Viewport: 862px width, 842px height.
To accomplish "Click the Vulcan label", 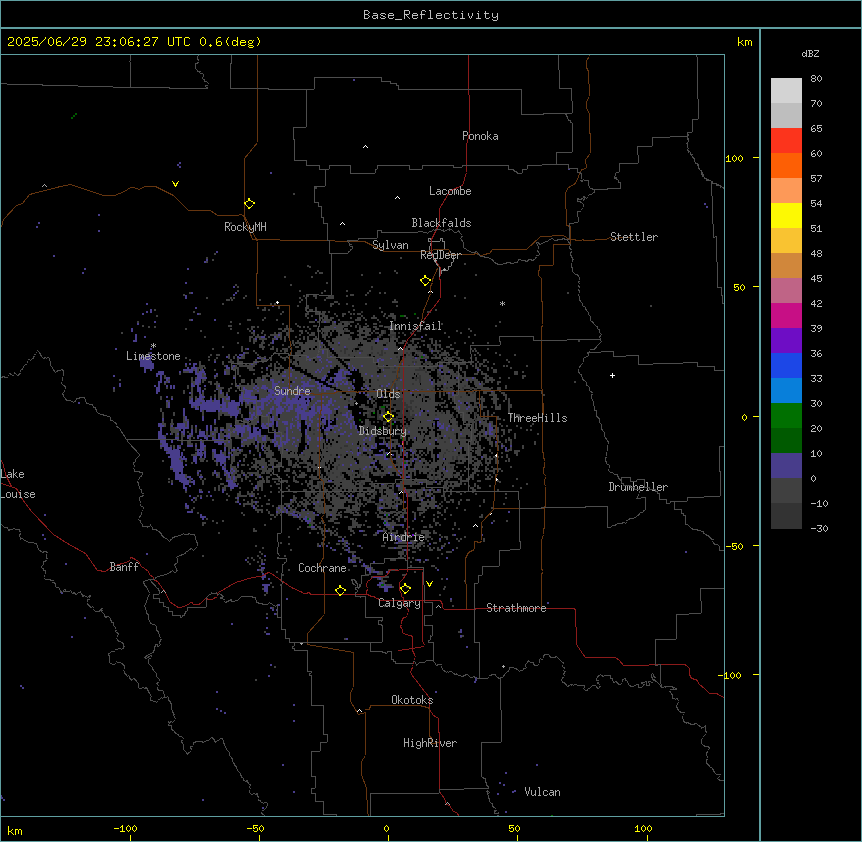I will click(543, 792).
